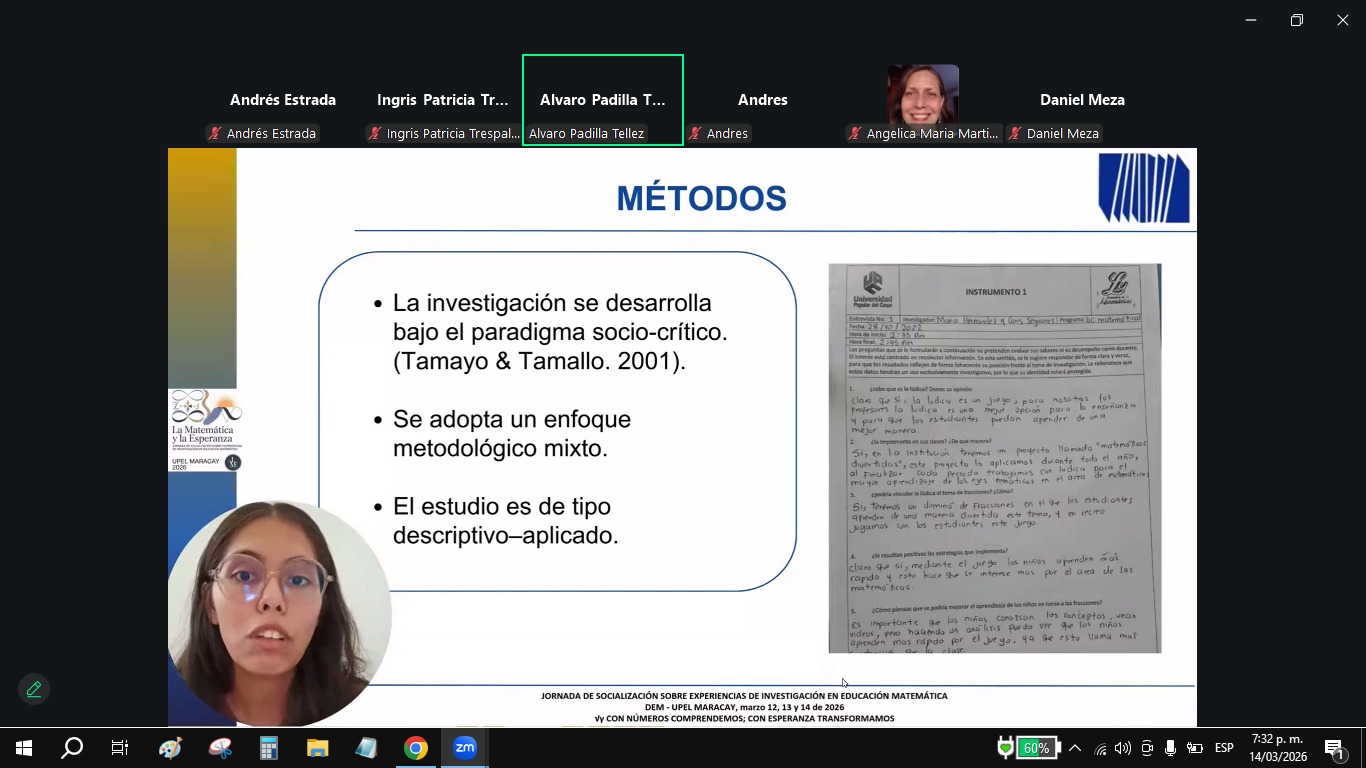Switch the ESP input language indicator
1366x768 pixels.
(1224, 748)
